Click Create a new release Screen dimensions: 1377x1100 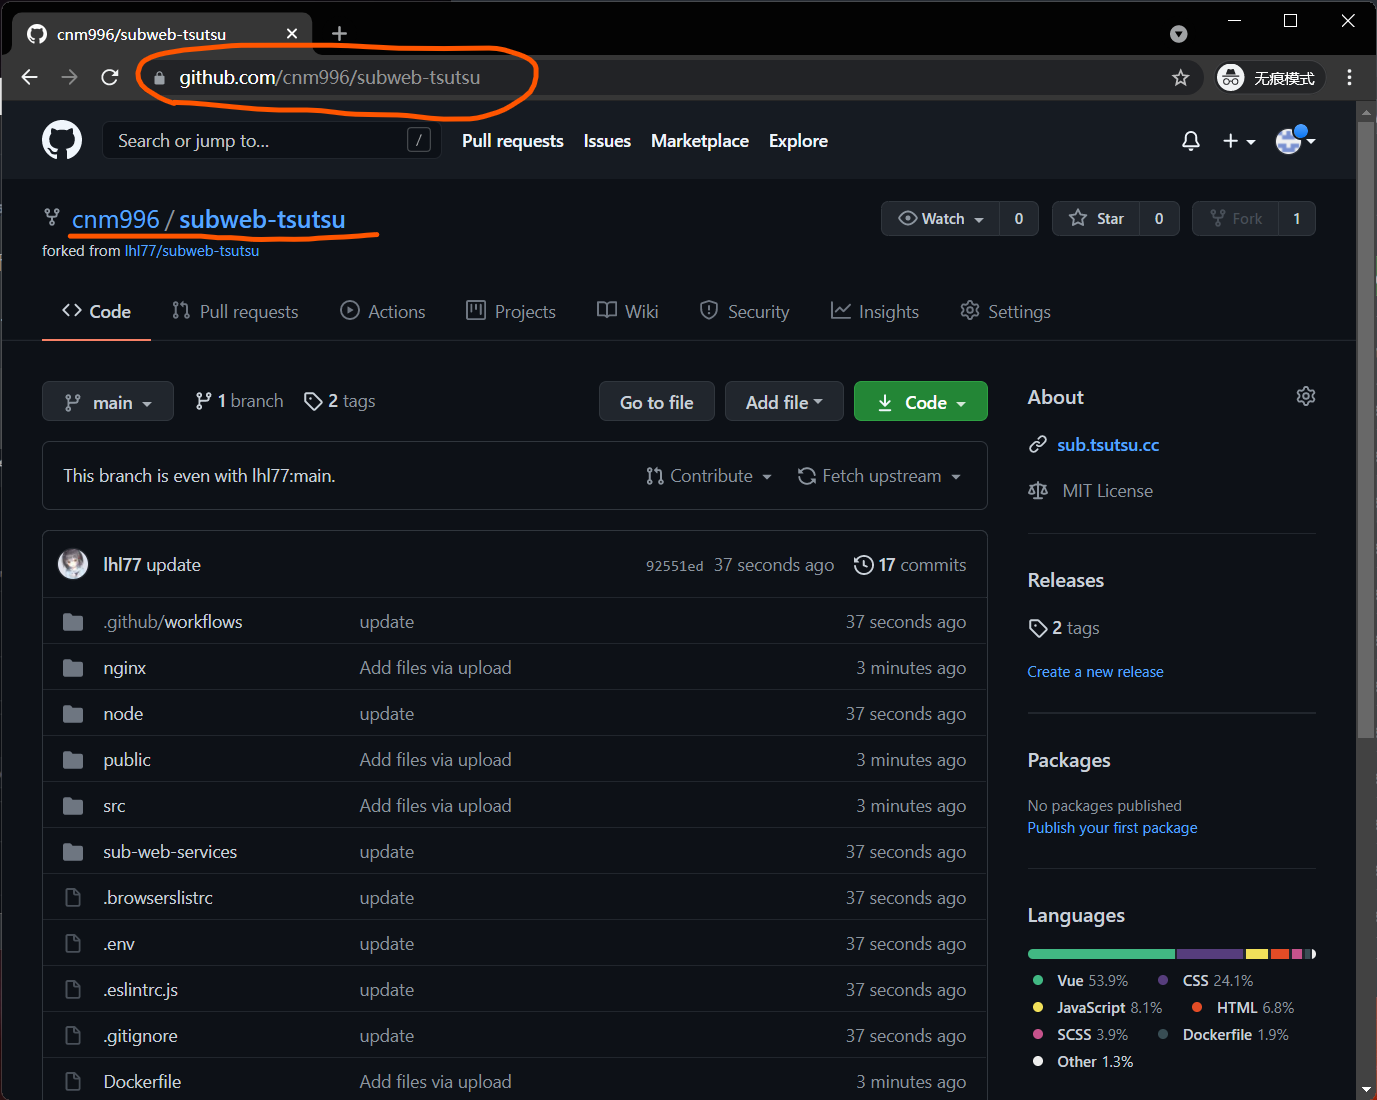point(1095,672)
